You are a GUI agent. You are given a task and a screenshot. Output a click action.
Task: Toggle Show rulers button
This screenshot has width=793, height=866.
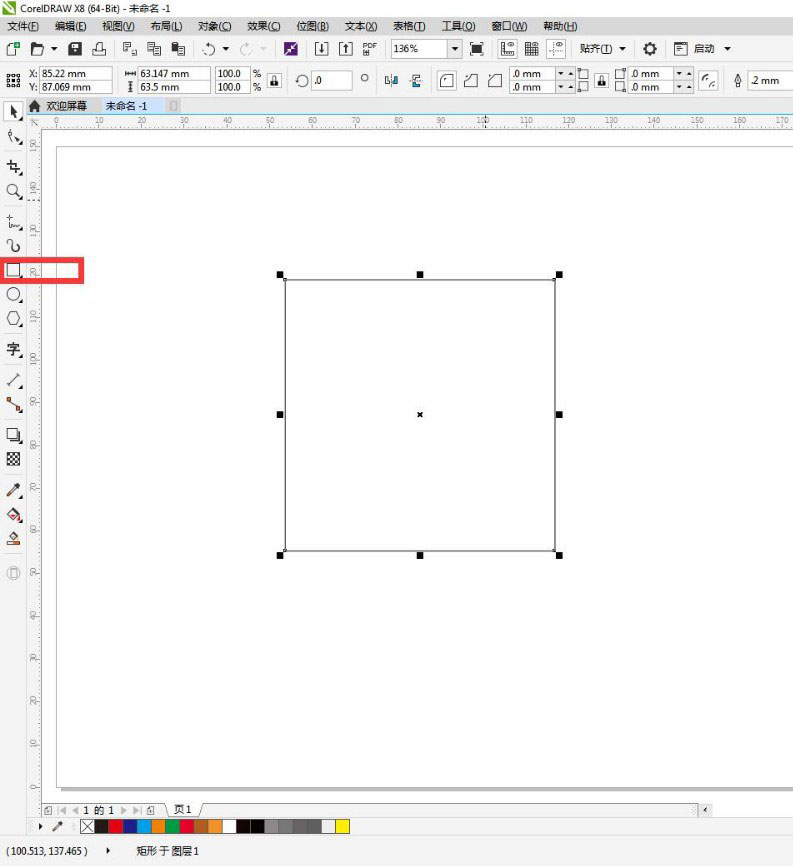(507, 49)
